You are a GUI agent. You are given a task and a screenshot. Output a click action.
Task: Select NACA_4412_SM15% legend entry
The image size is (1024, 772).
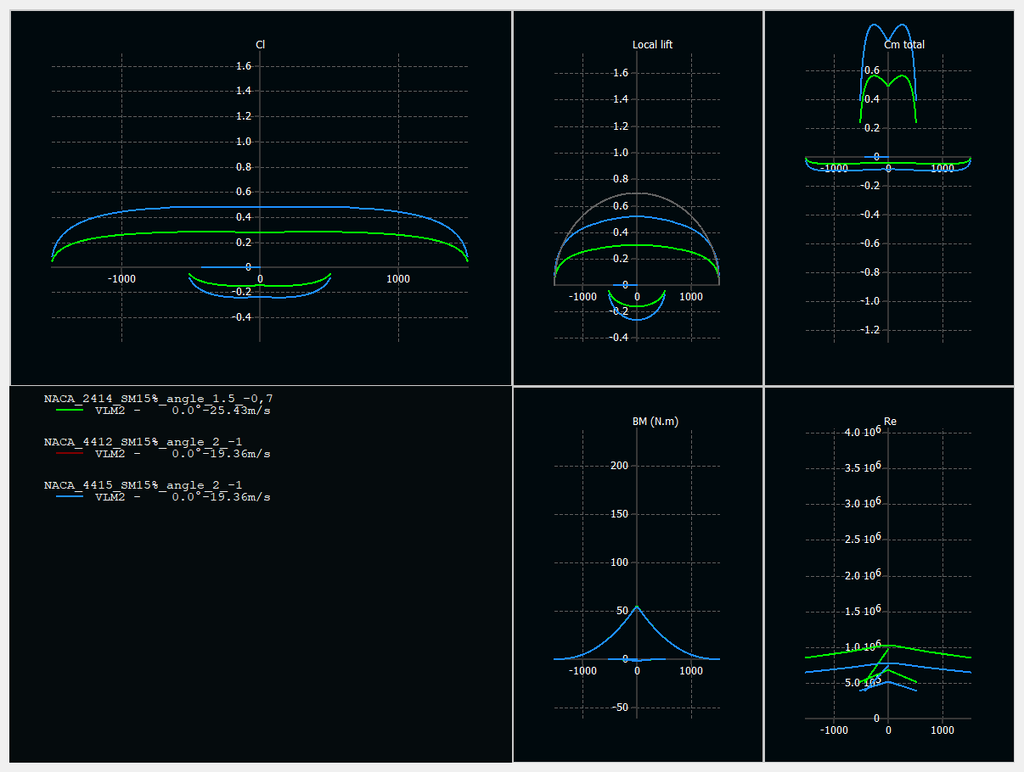tap(144, 441)
